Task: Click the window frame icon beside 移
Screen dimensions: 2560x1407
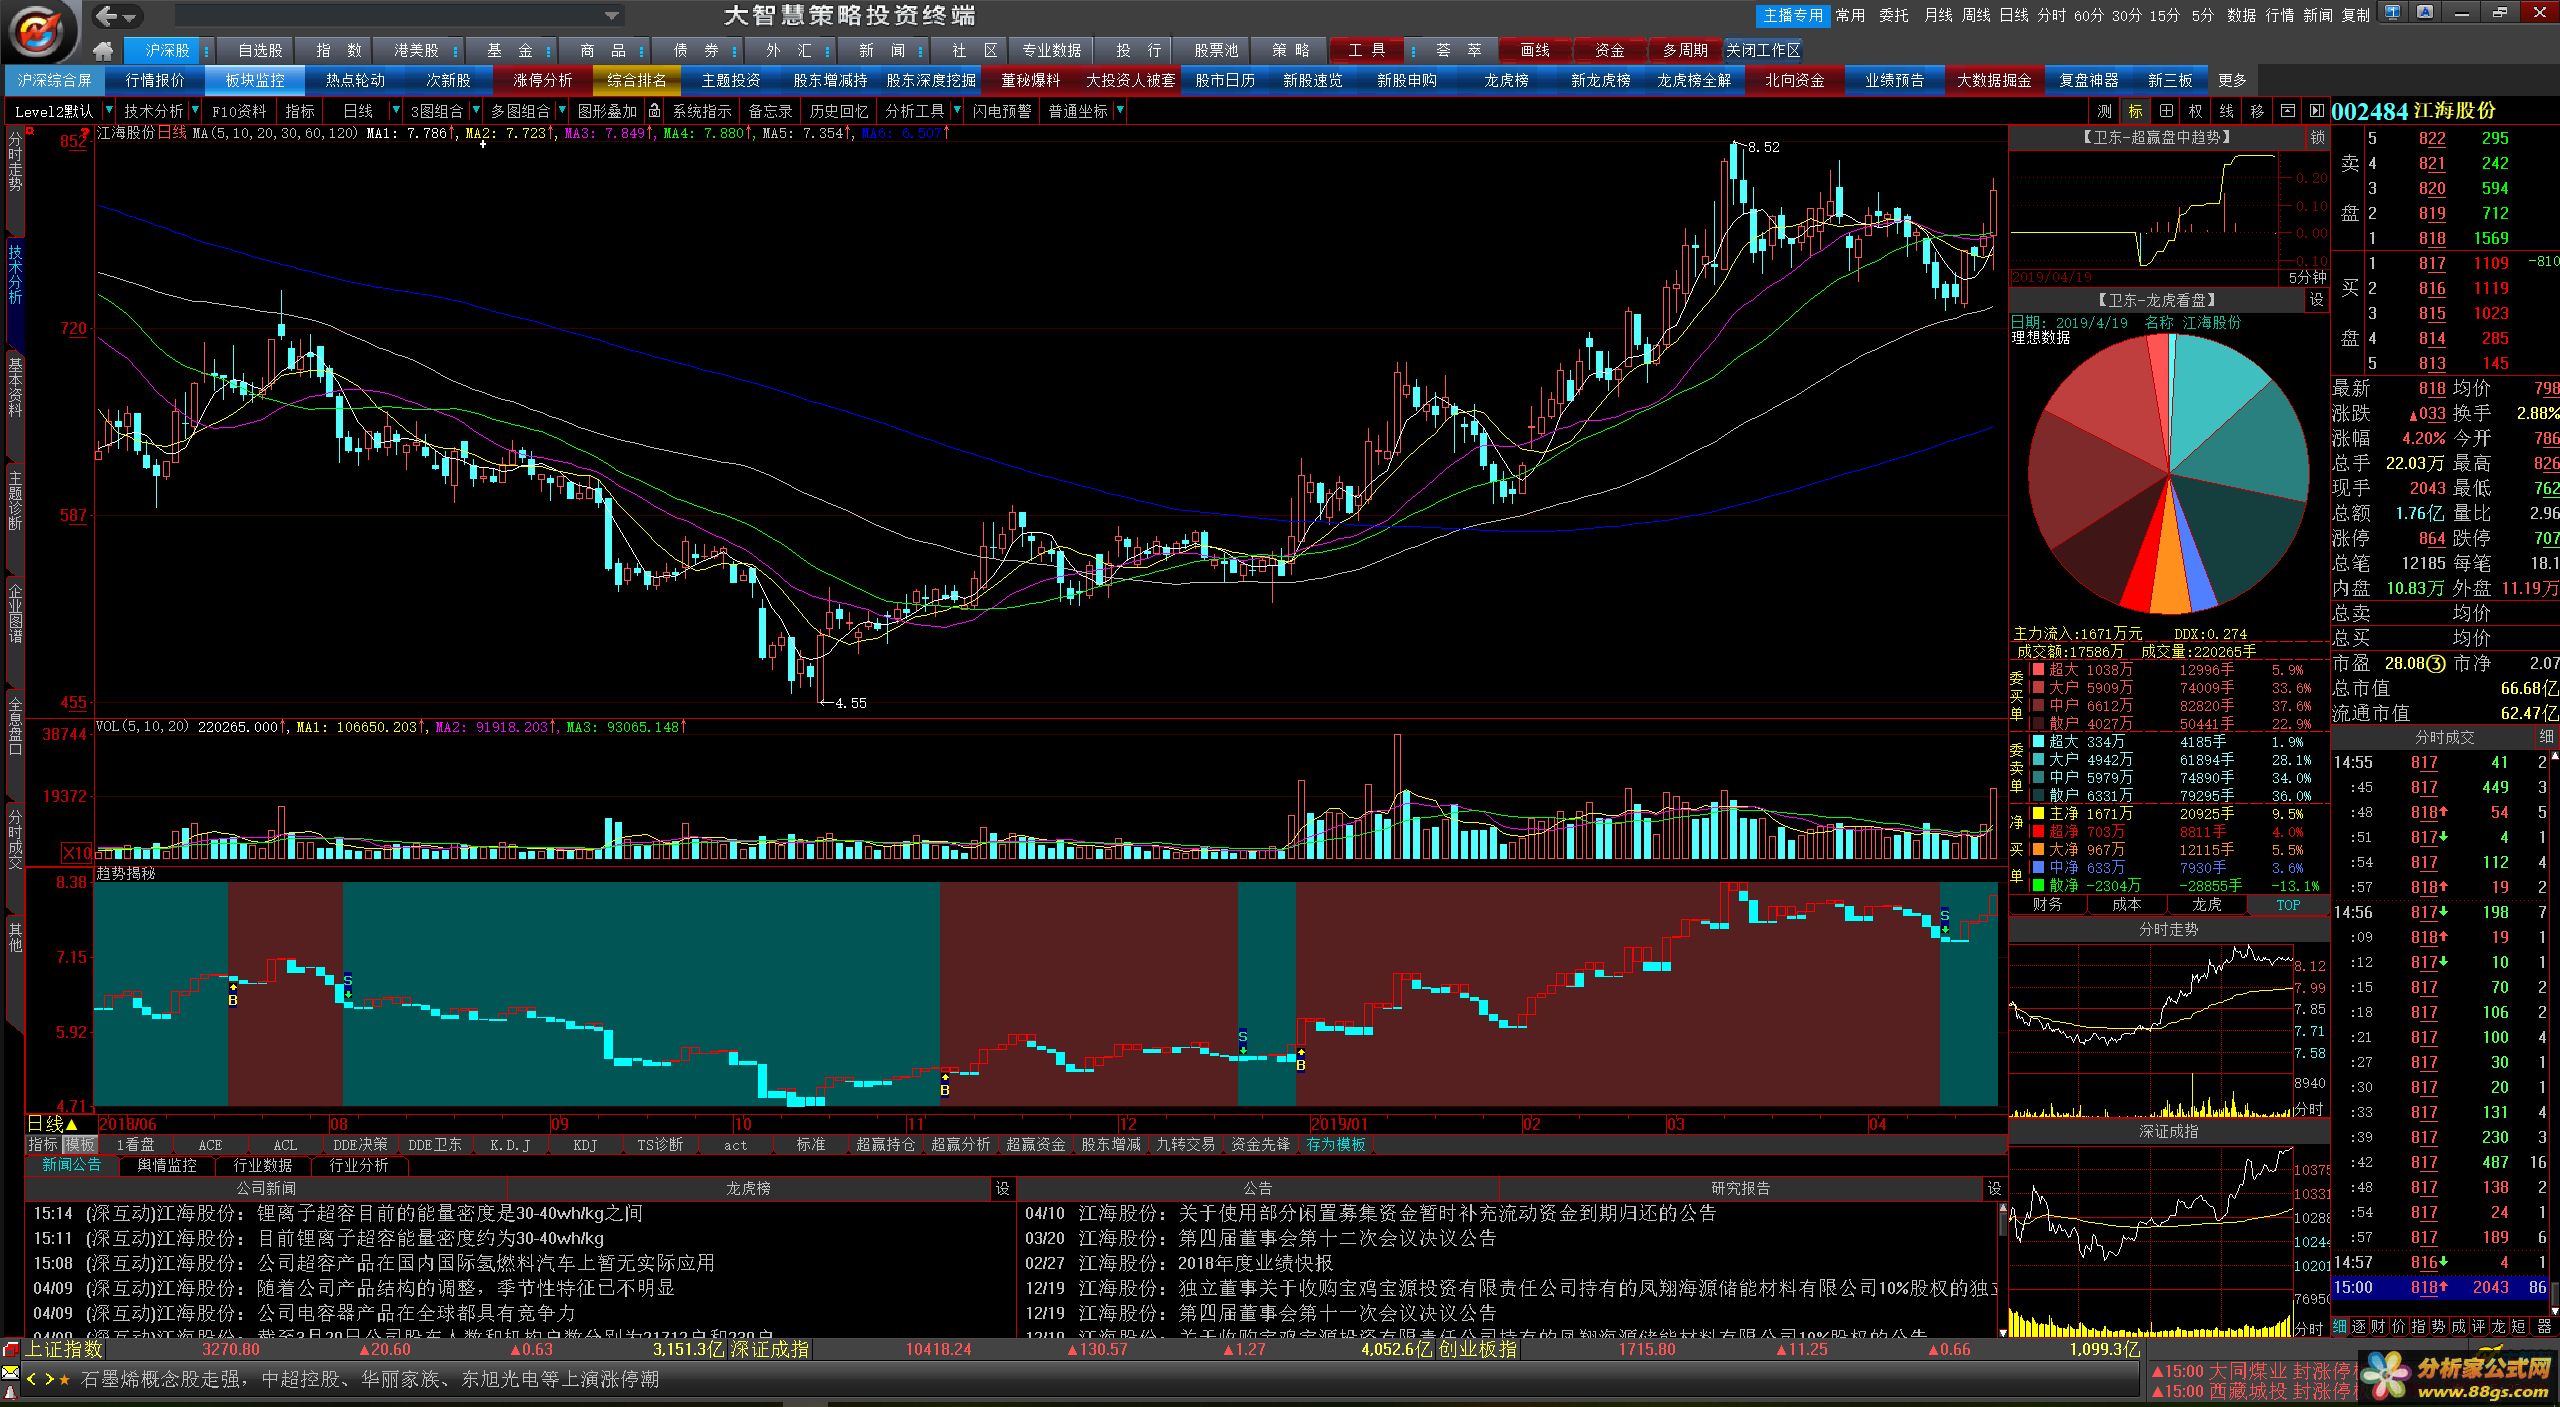Action: [2287, 111]
